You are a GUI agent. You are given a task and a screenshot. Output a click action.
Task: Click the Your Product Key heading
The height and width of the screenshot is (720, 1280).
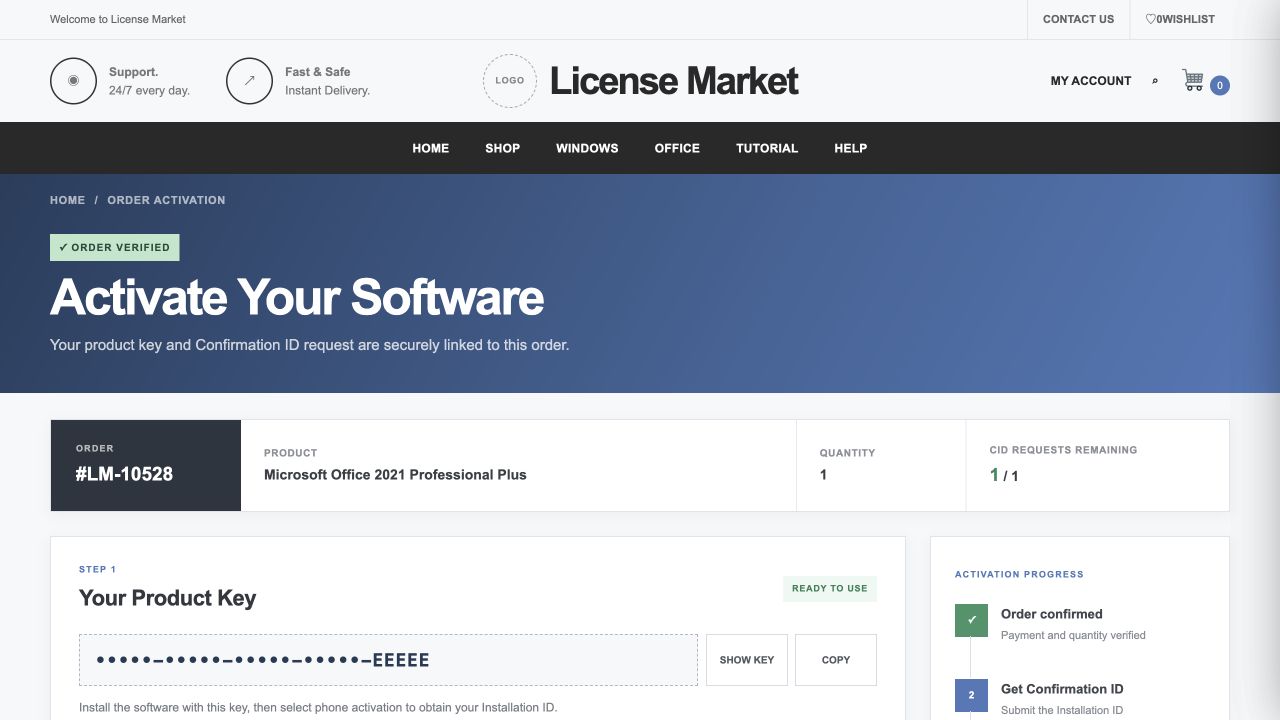tap(168, 598)
